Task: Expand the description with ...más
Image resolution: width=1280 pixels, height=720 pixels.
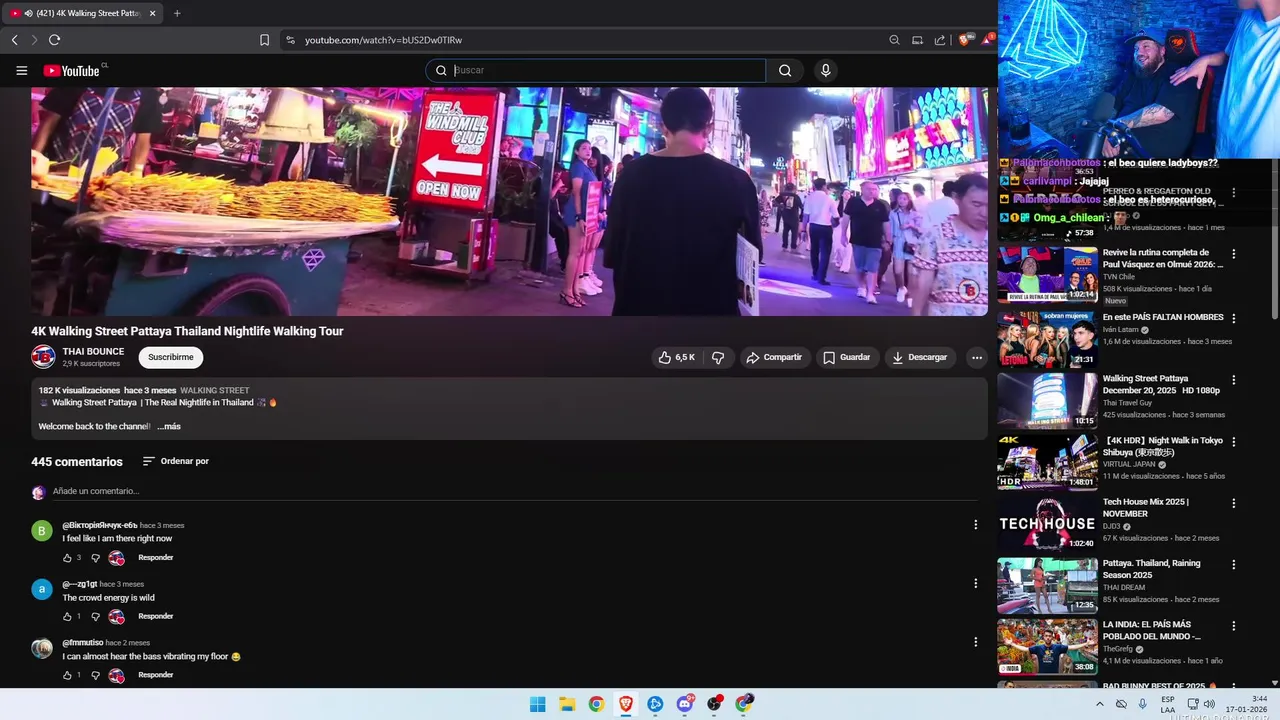Action: coord(169,426)
